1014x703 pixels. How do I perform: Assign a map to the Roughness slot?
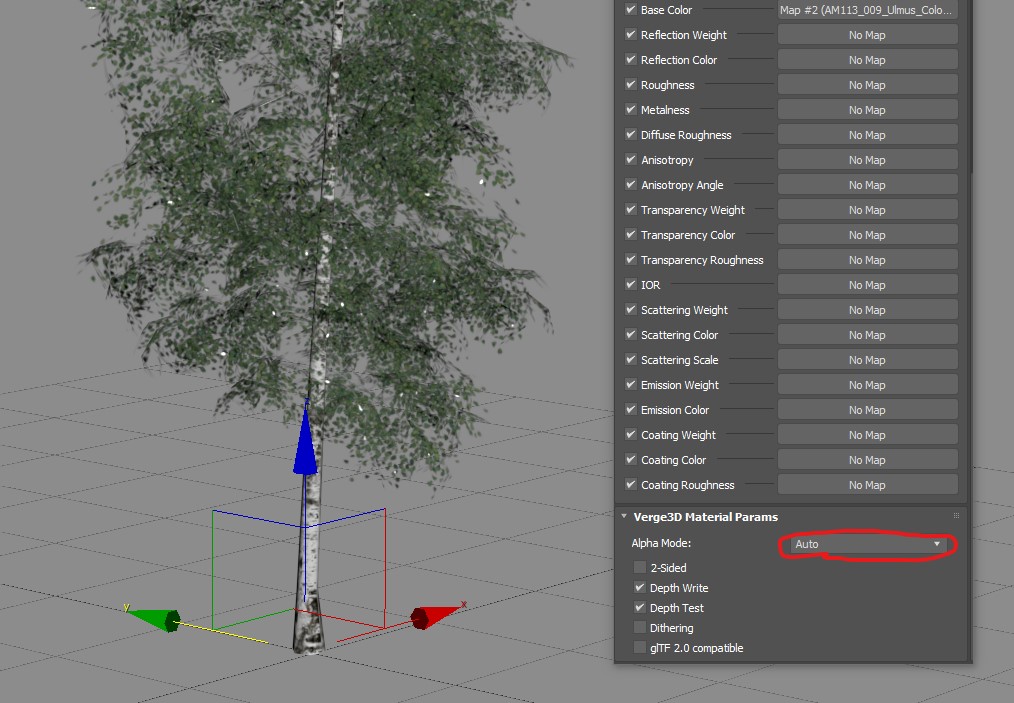tap(867, 85)
